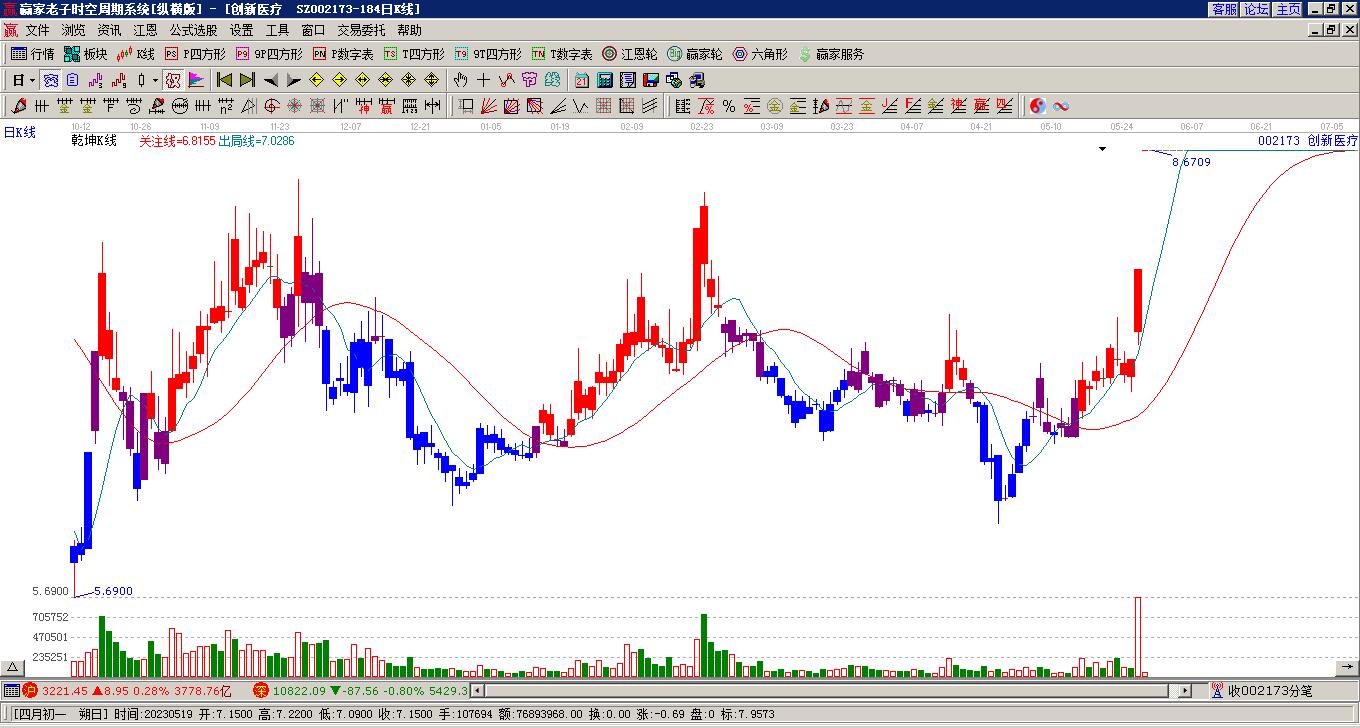The height and width of the screenshot is (728, 1360).
Task: Open the 公式选股 menu
Action: coord(193,30)
